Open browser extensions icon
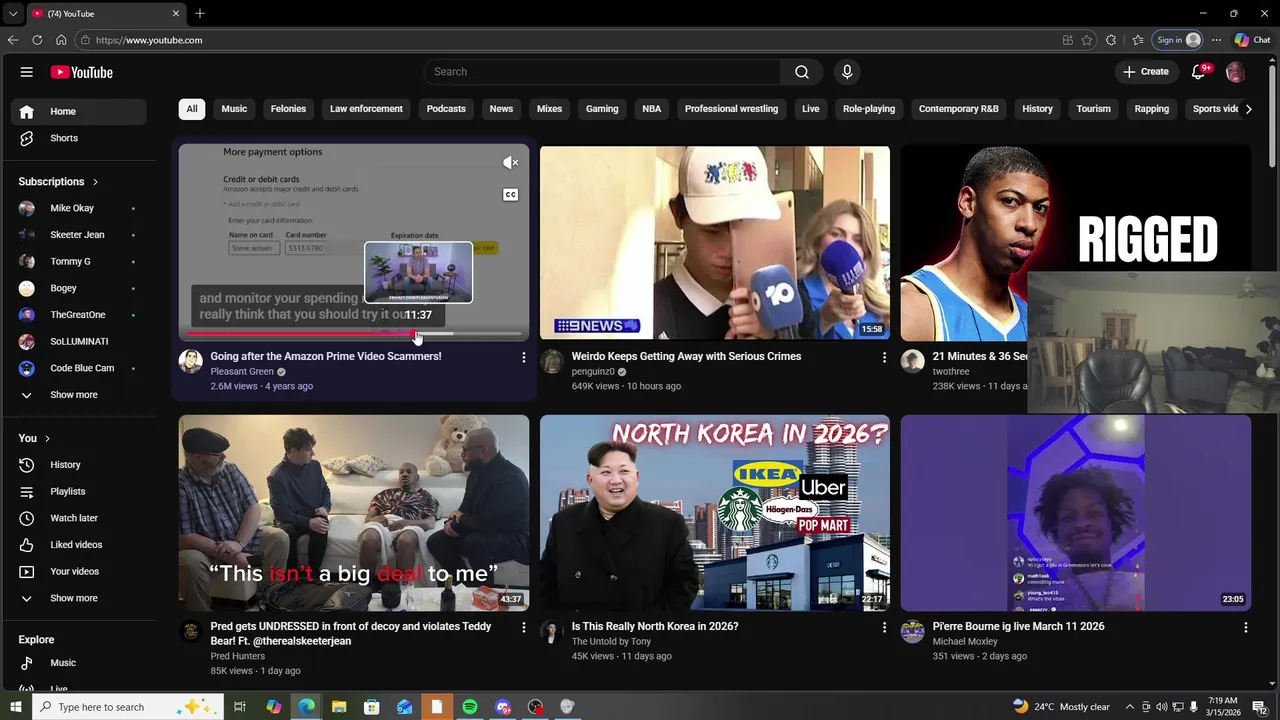Image resolution: width=1280 pixels, height=720 pixels. 1111,40
